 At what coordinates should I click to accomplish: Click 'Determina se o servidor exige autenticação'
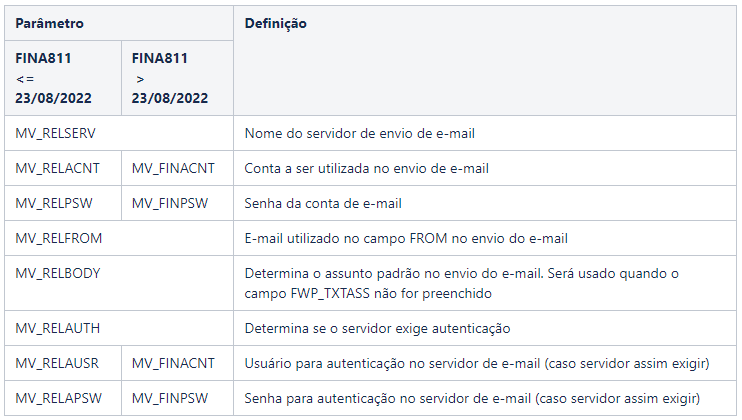click(377, 328)
